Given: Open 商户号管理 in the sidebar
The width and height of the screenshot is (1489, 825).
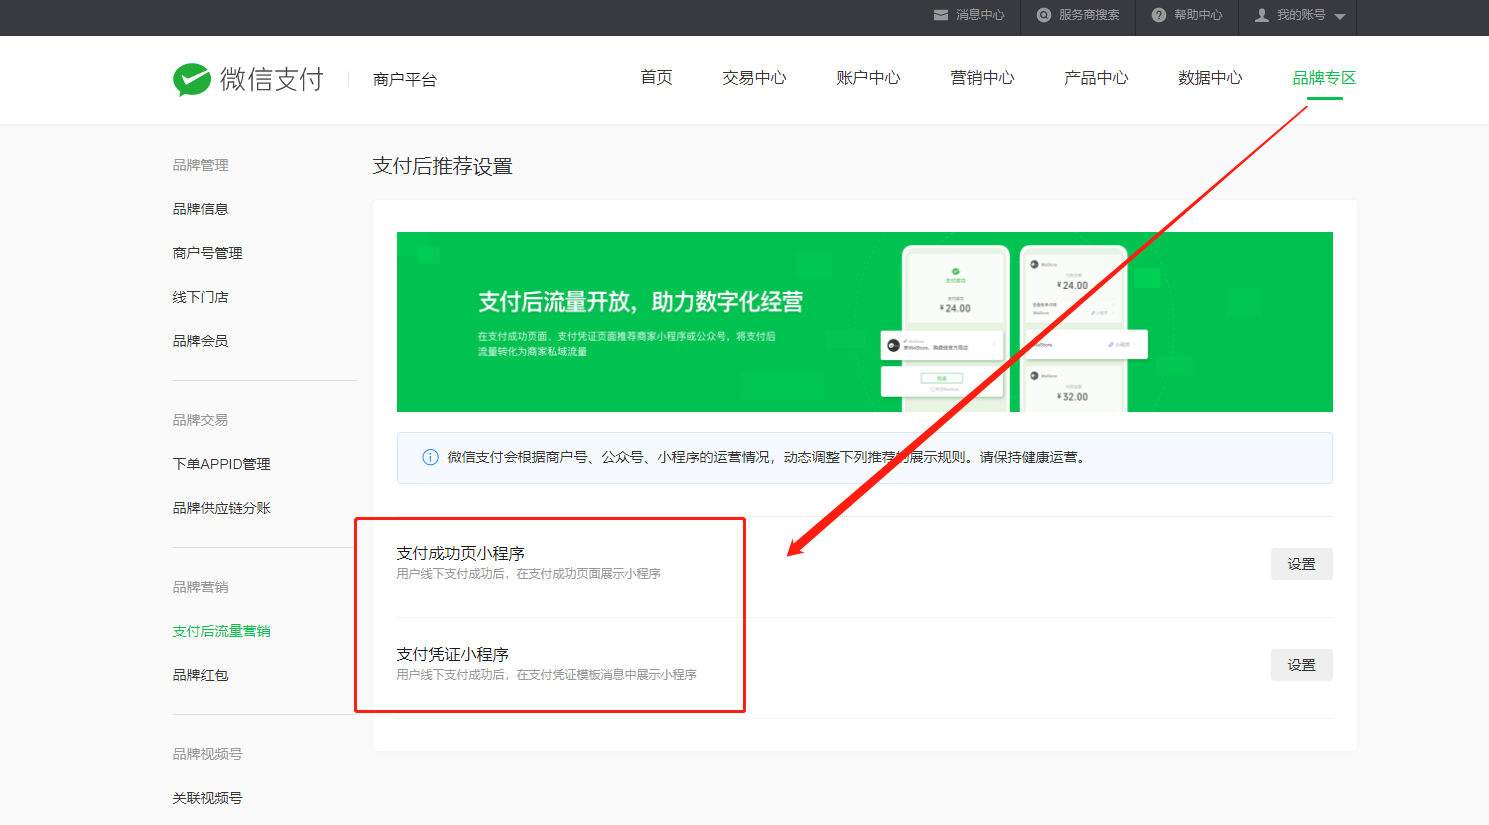Looking at the screenshot, I should (x=207, y=253).
